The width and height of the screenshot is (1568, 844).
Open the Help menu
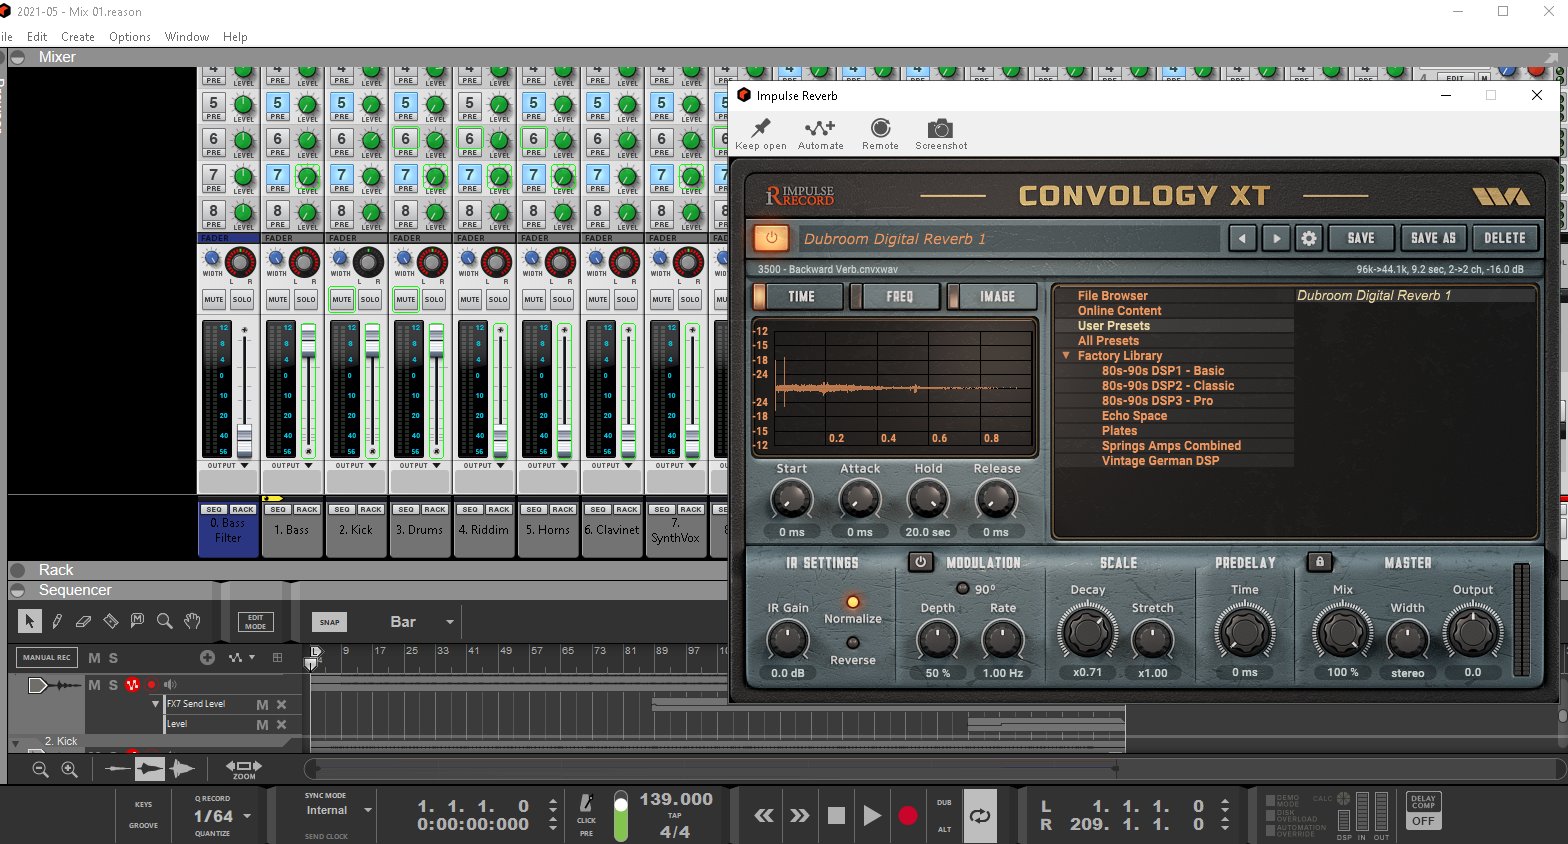point(235,37)
